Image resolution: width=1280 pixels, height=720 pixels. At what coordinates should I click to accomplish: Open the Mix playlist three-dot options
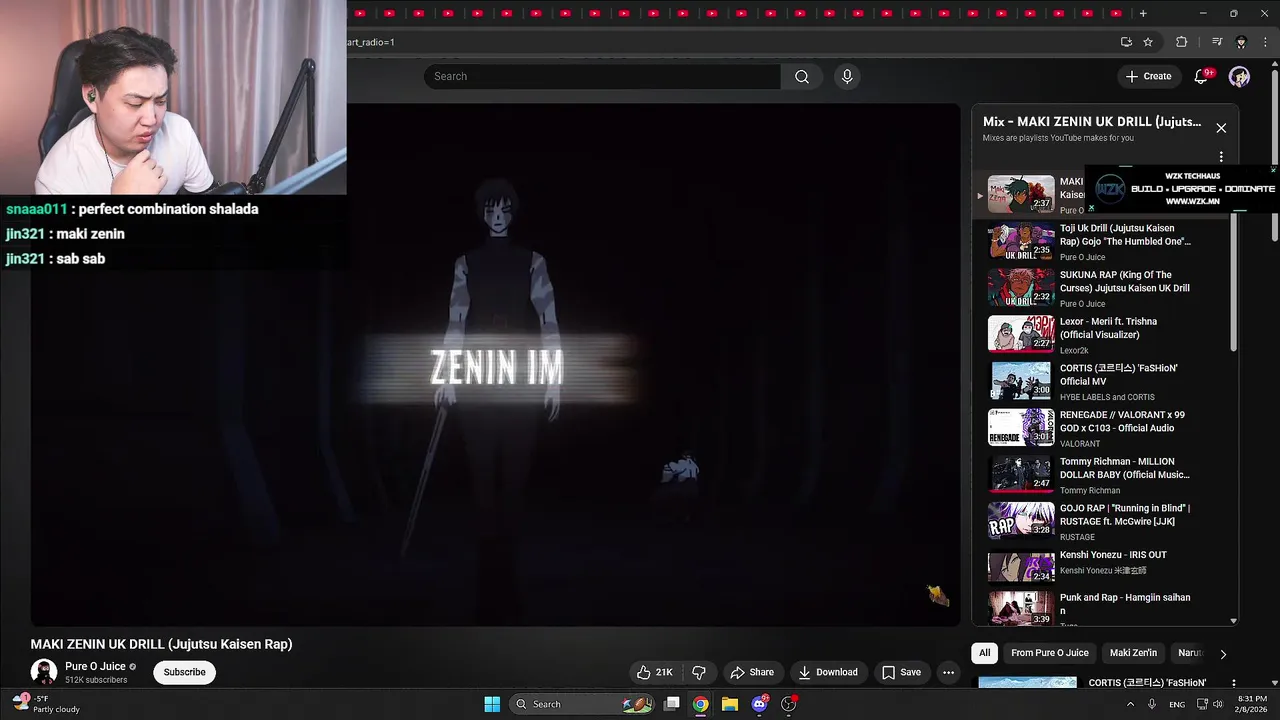coord(1221,157)
